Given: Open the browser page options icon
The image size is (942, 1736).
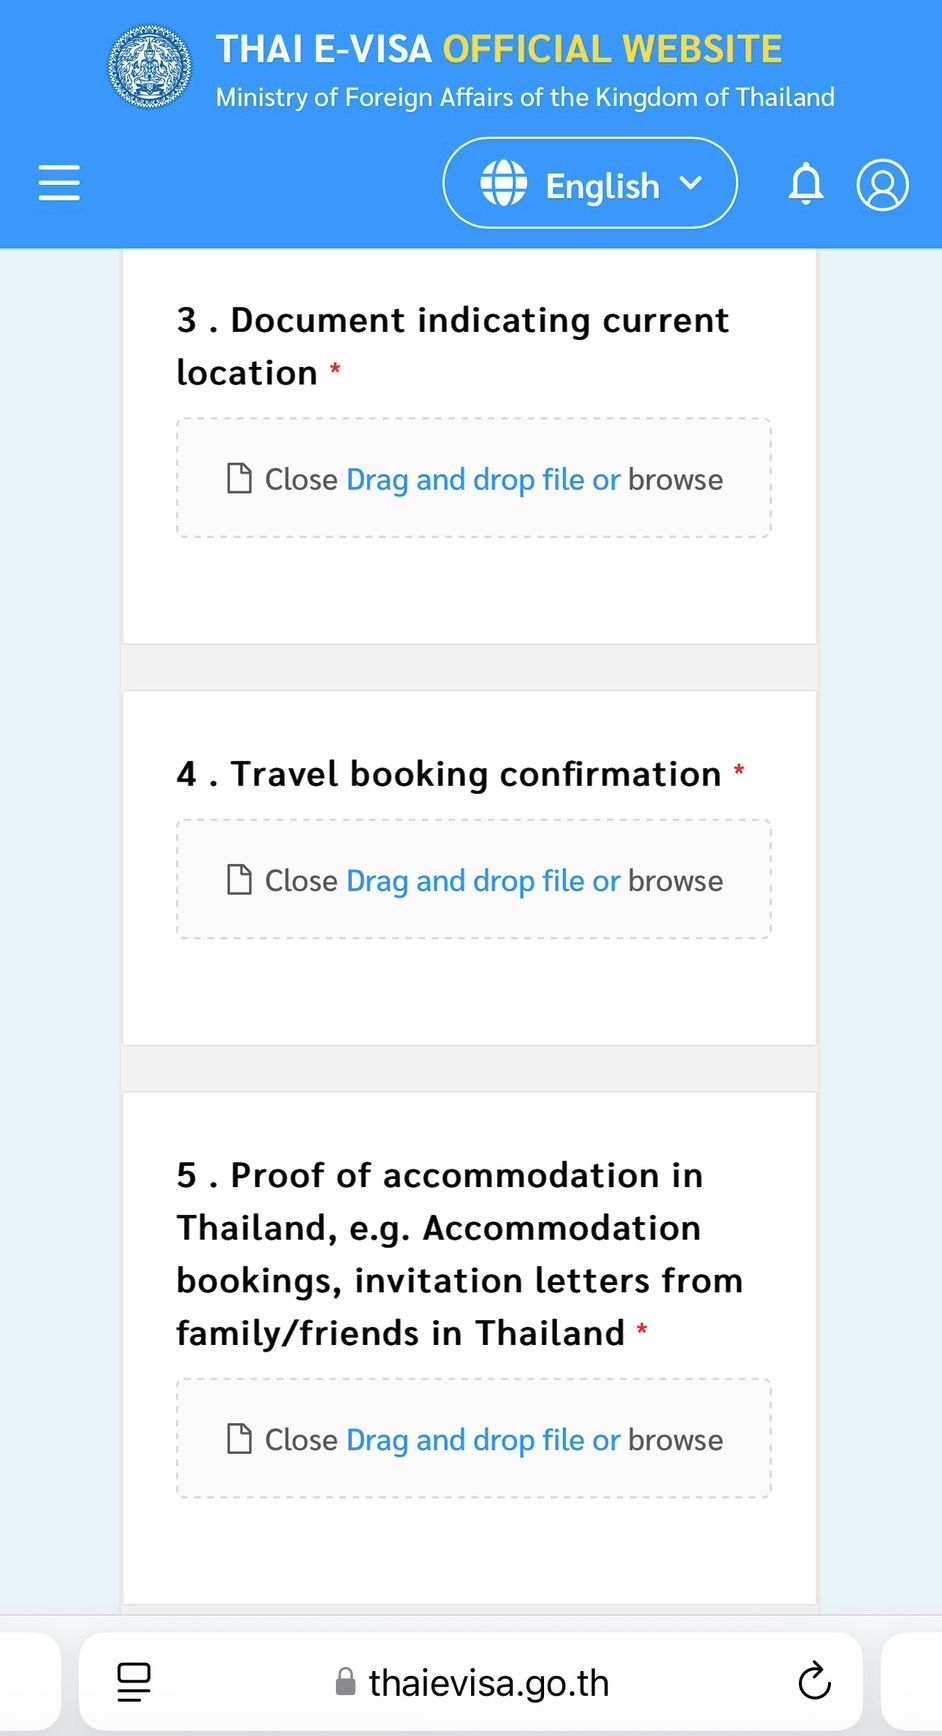Looking at the screenshot, I should (134, 1682).
